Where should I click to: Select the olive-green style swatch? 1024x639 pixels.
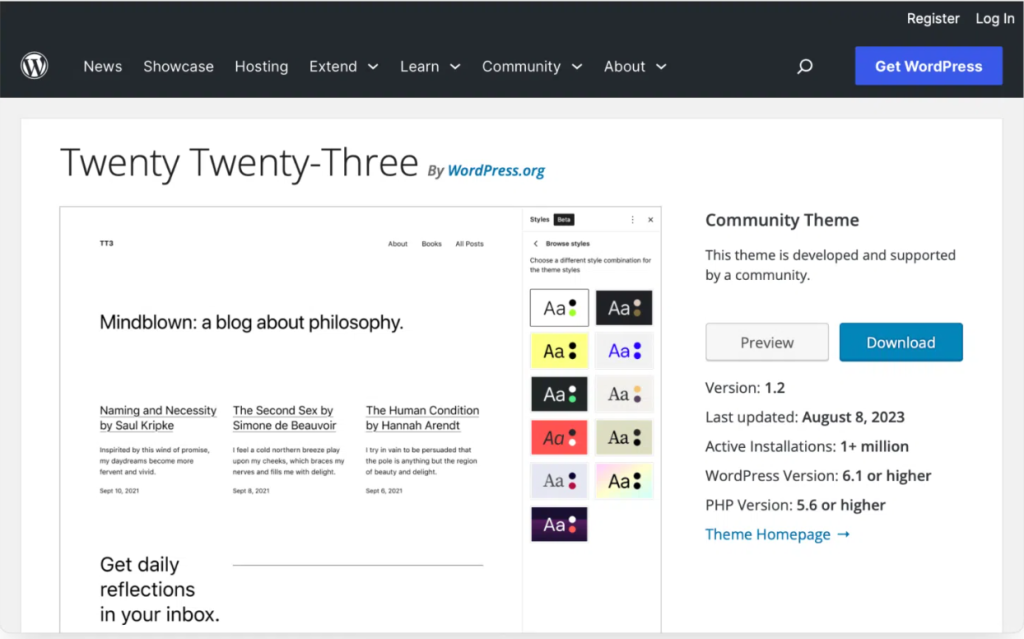[x=624, y=437]
